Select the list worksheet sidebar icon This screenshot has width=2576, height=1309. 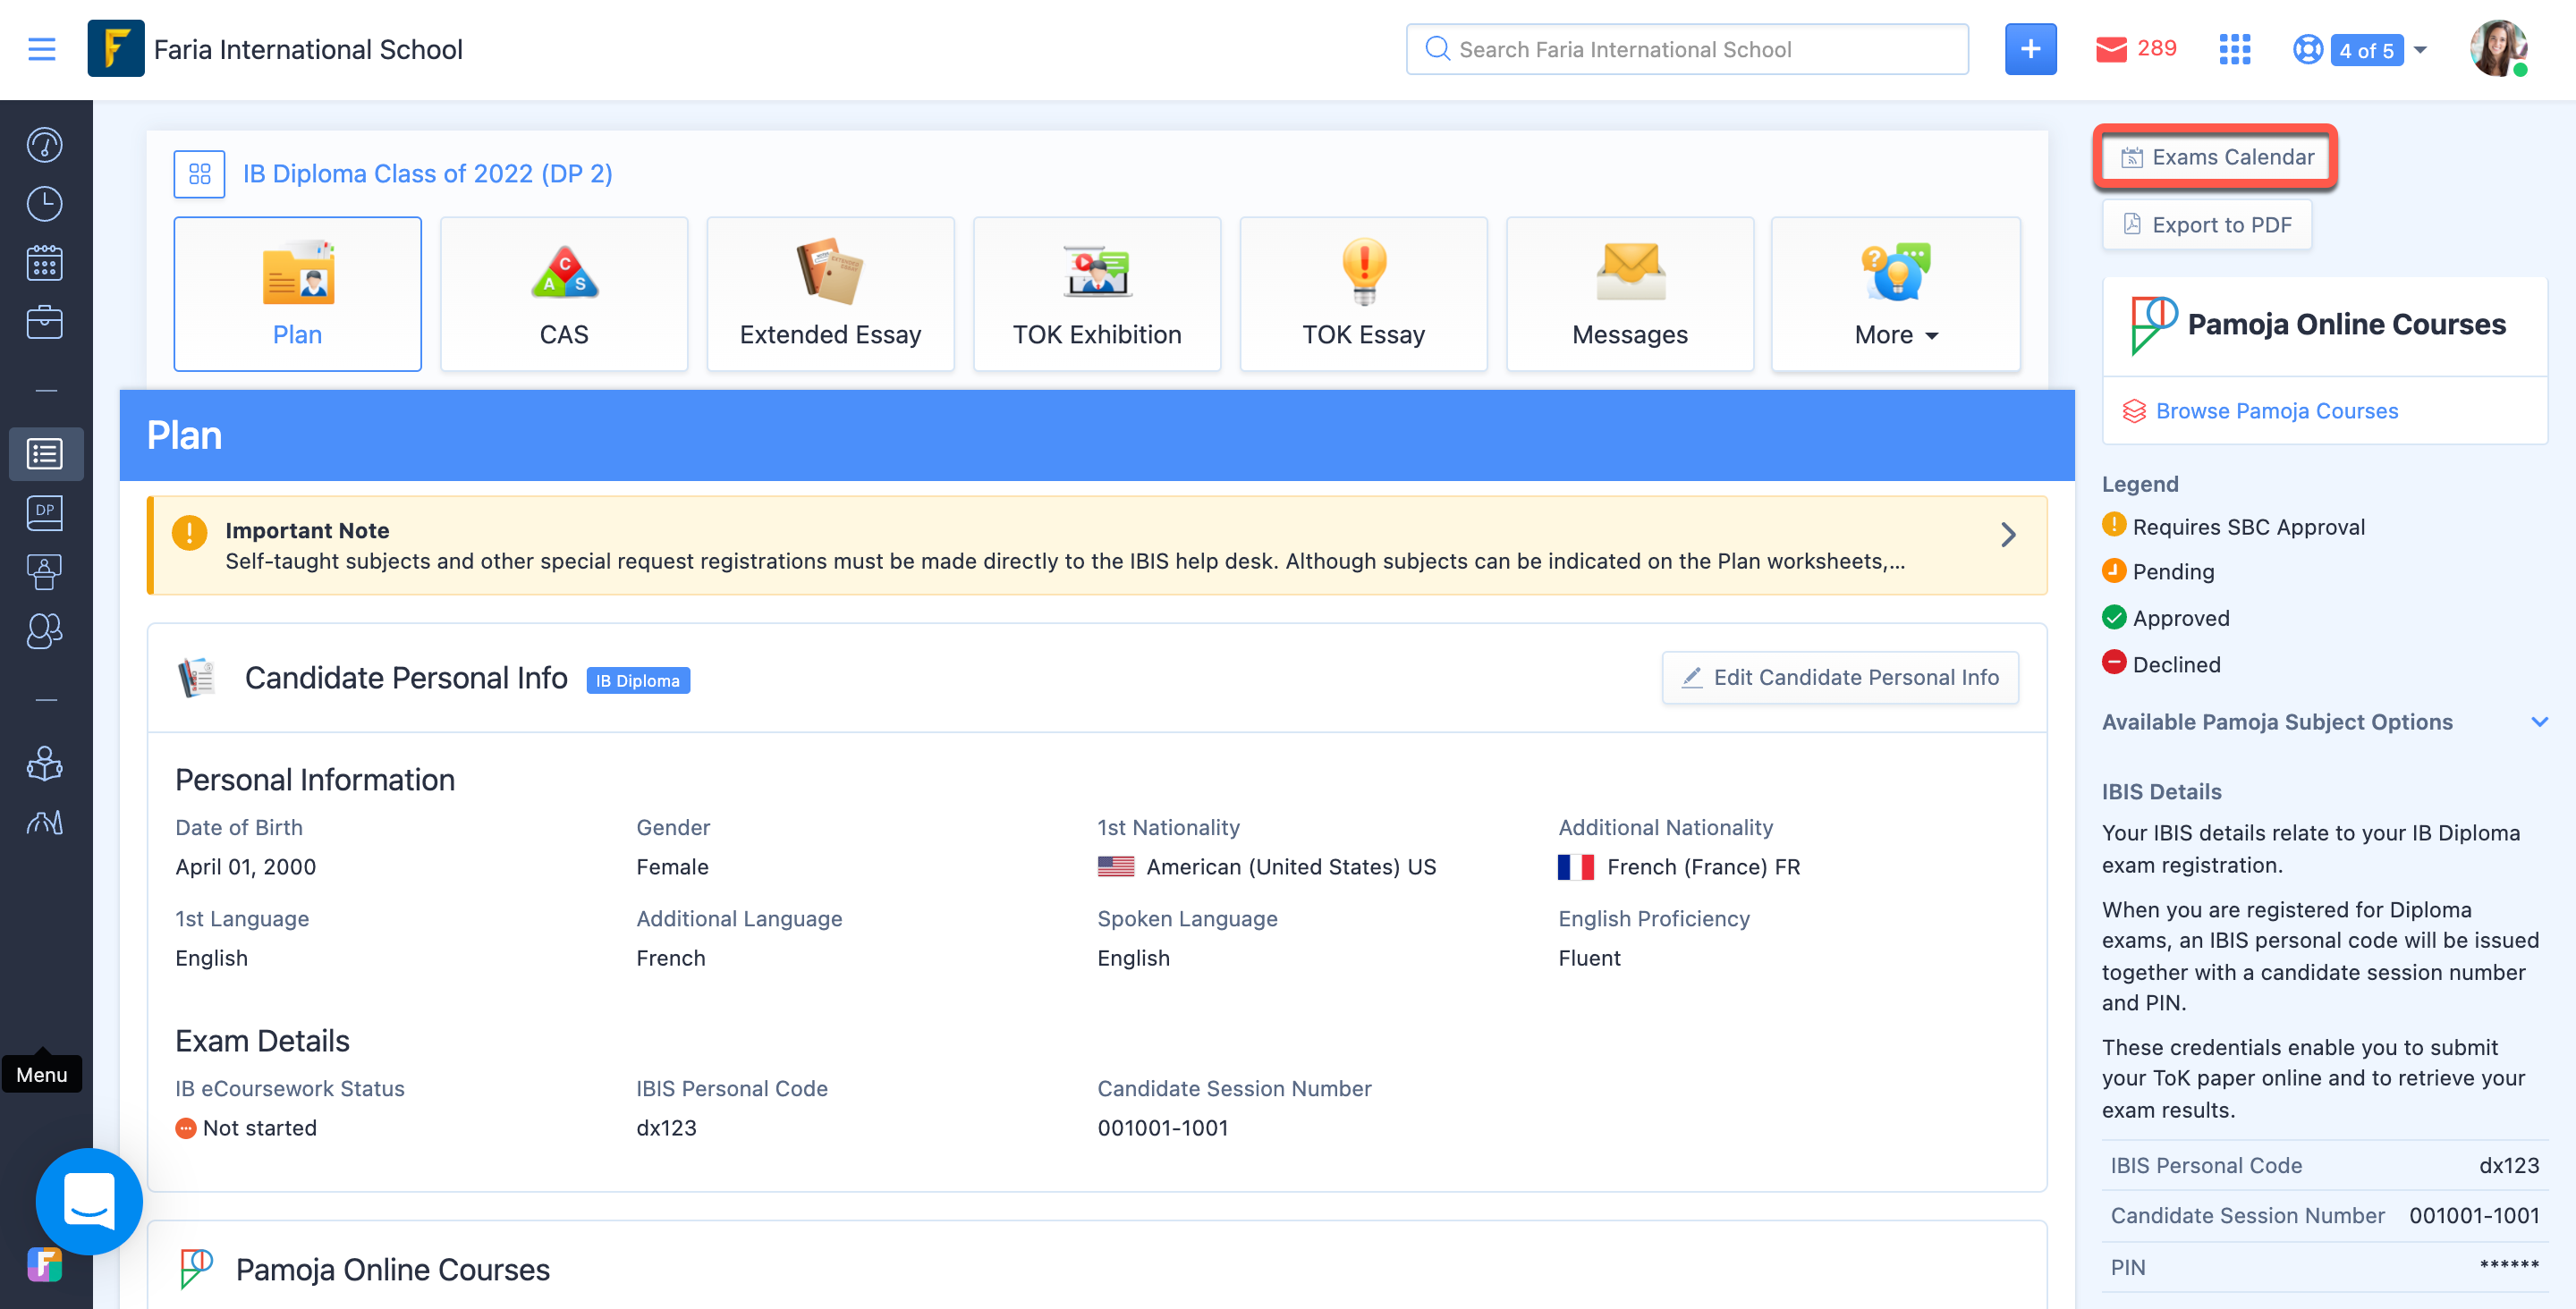46,454
